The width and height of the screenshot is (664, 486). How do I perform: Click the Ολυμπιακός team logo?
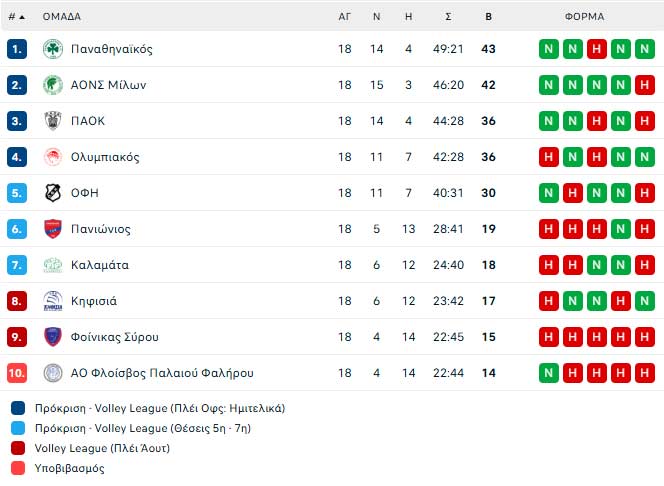point(53,157)
